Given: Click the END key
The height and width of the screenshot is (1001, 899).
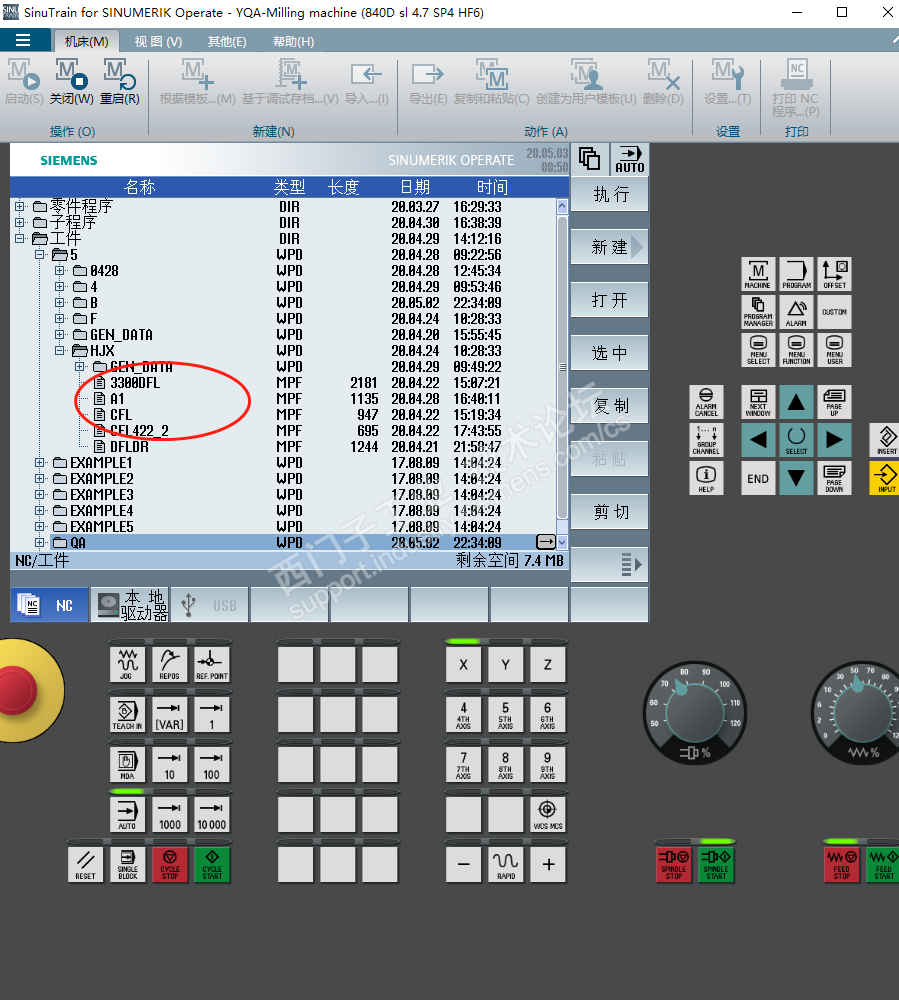Looking at the screenshot, I should click(x=758, y=478).
